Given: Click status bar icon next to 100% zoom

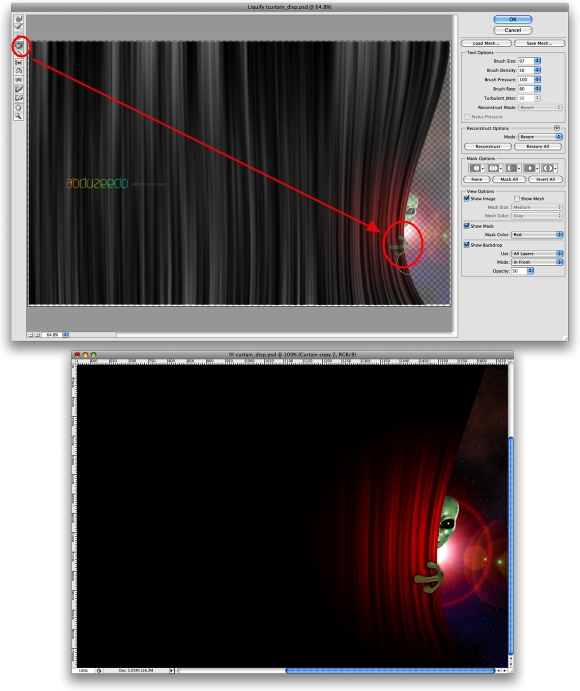Looking at the screenshot, I should [x=99, y=670].
